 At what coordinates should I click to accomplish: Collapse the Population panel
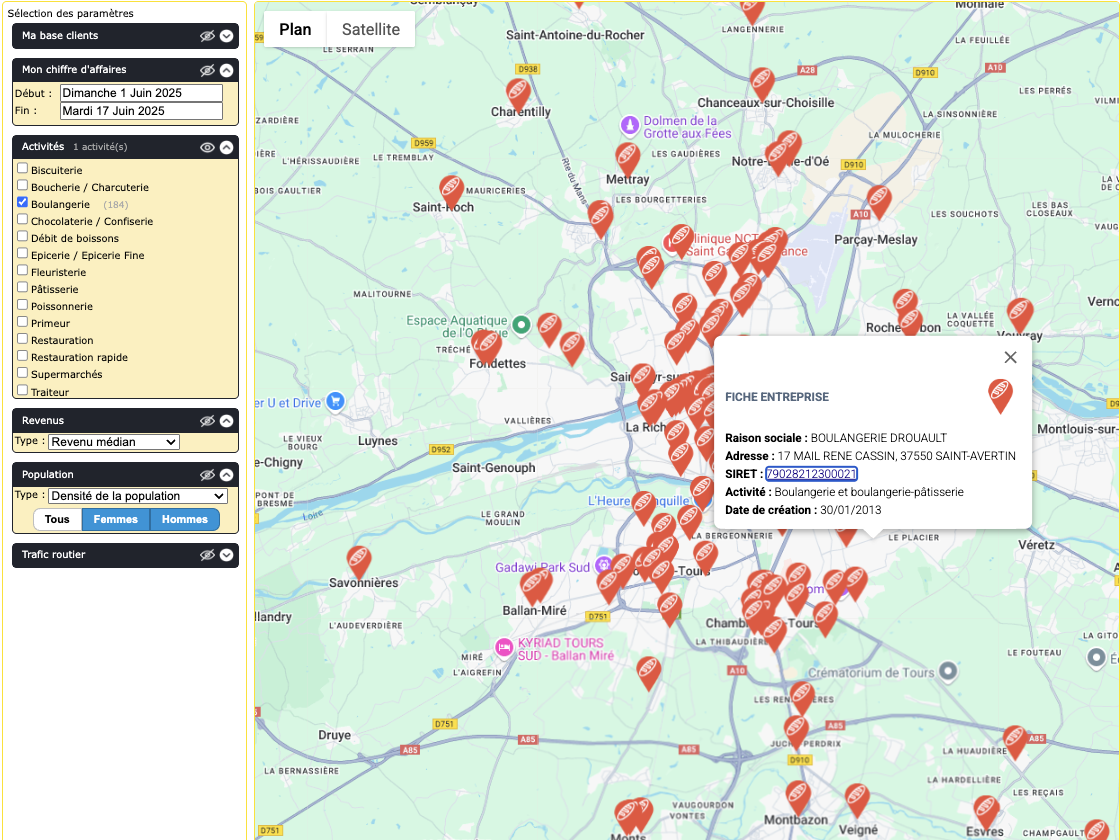click(226, 475)
